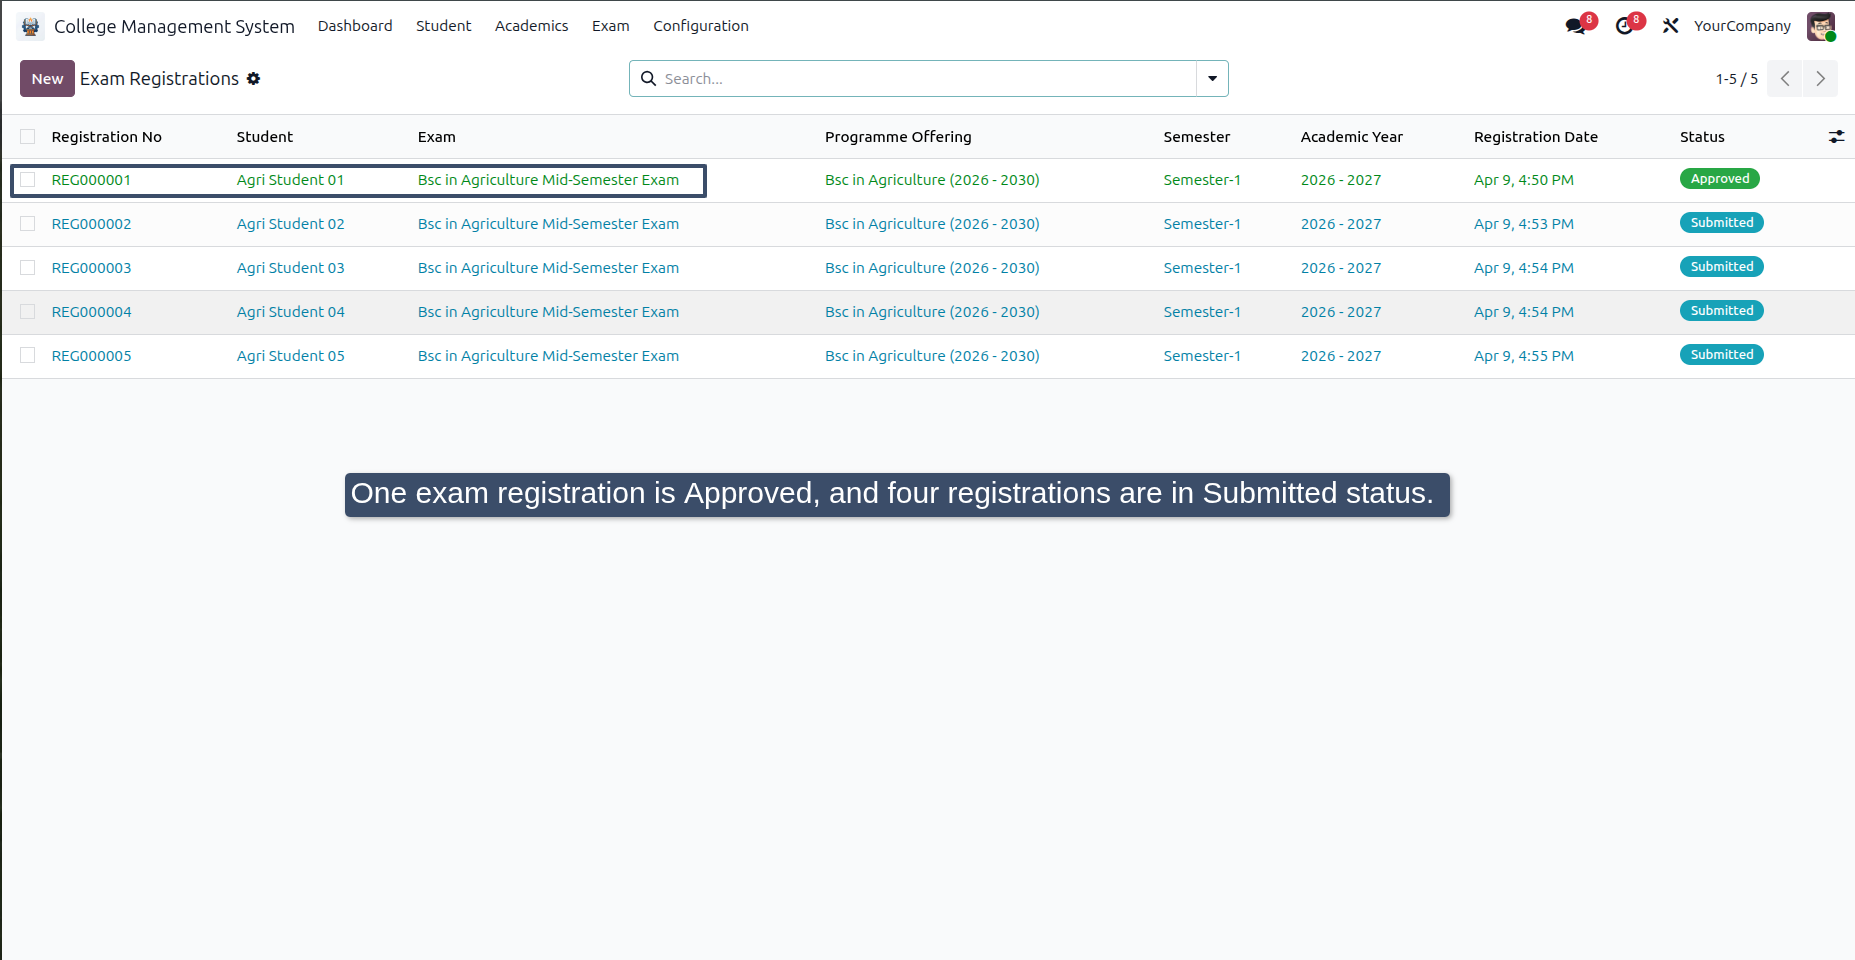Sort by Academic Year column header
The width and height of the screenshot is (1855, 960).
[1351, 137]
